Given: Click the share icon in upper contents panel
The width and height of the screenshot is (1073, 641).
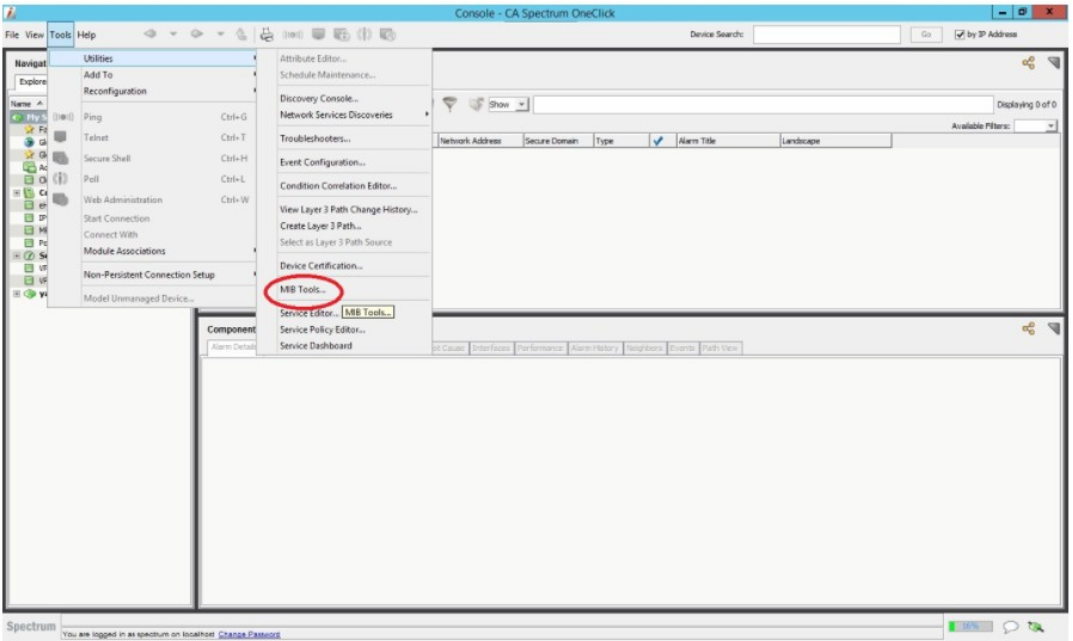Looking at the screenshot, I should [x=1028, y=63].
